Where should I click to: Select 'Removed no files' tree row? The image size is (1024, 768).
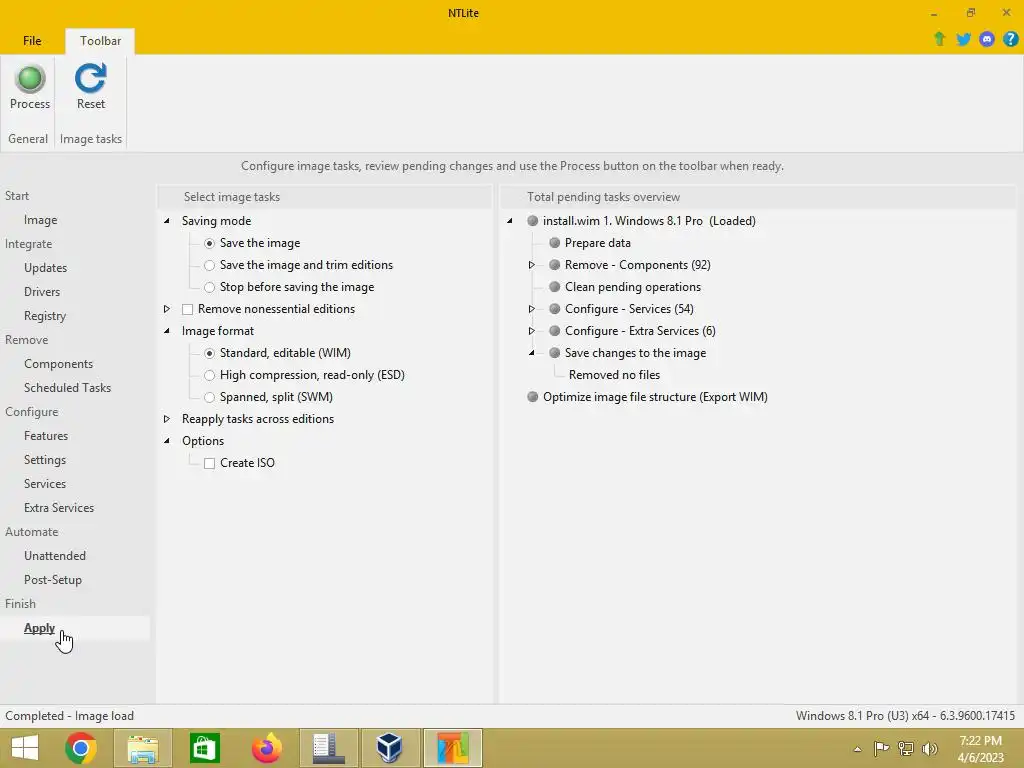(614, 375)
